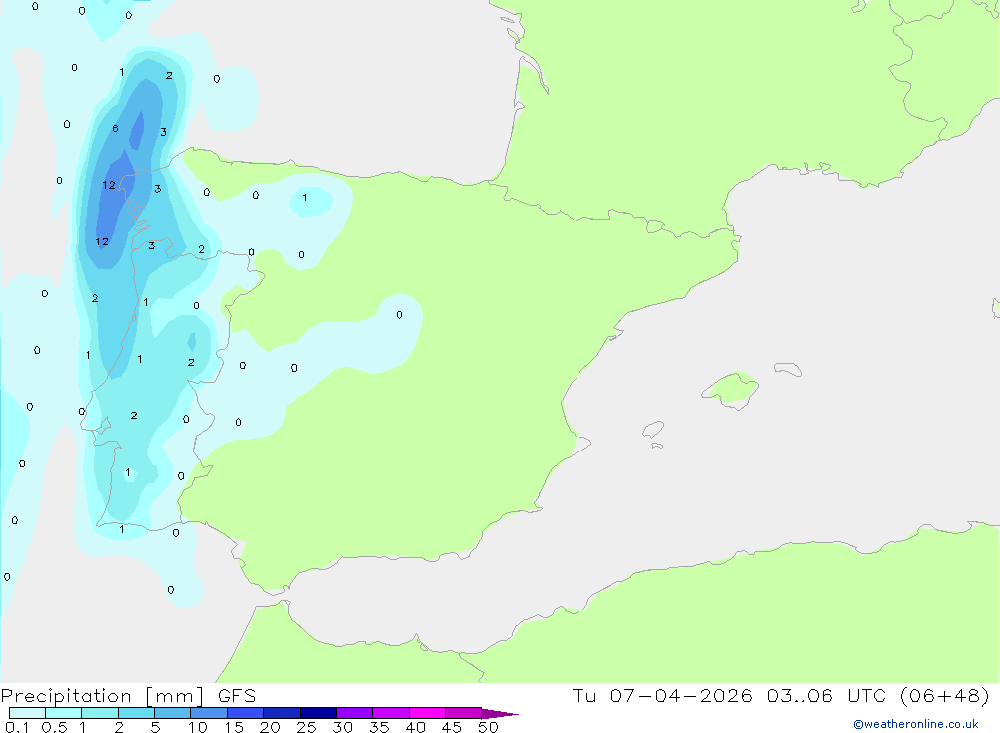Click the "50" legend scale label
Viewport: 1000px width, 733px height.
488,727
